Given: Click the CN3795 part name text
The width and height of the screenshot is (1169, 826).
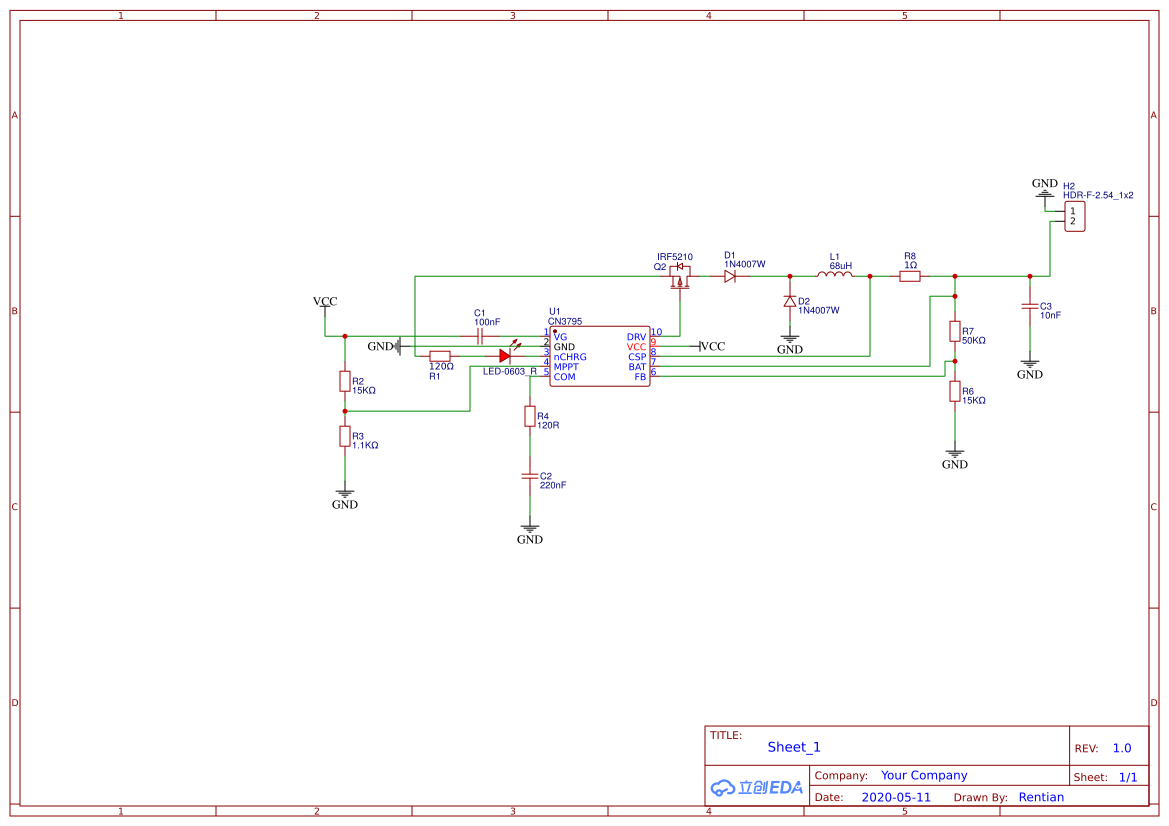Looking at the screenshot, I should point(565,321).
